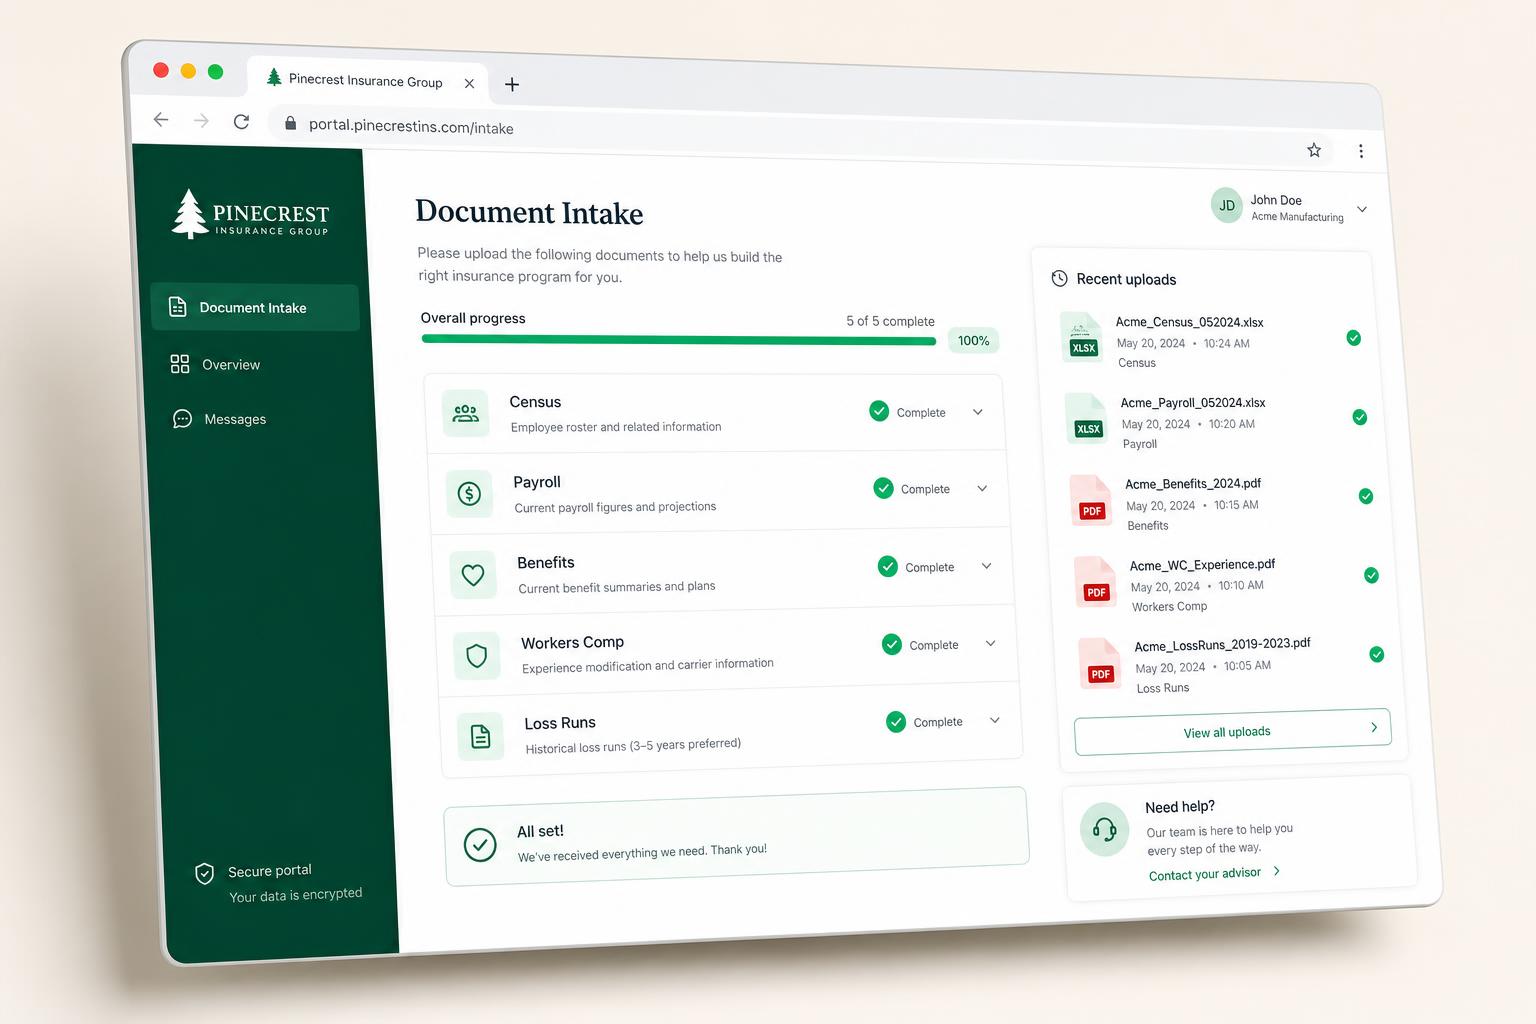The height and width of the screenshot is (1024, 1536).
Task: Click the 100% progress badge
Action: (x=973, y=340)
